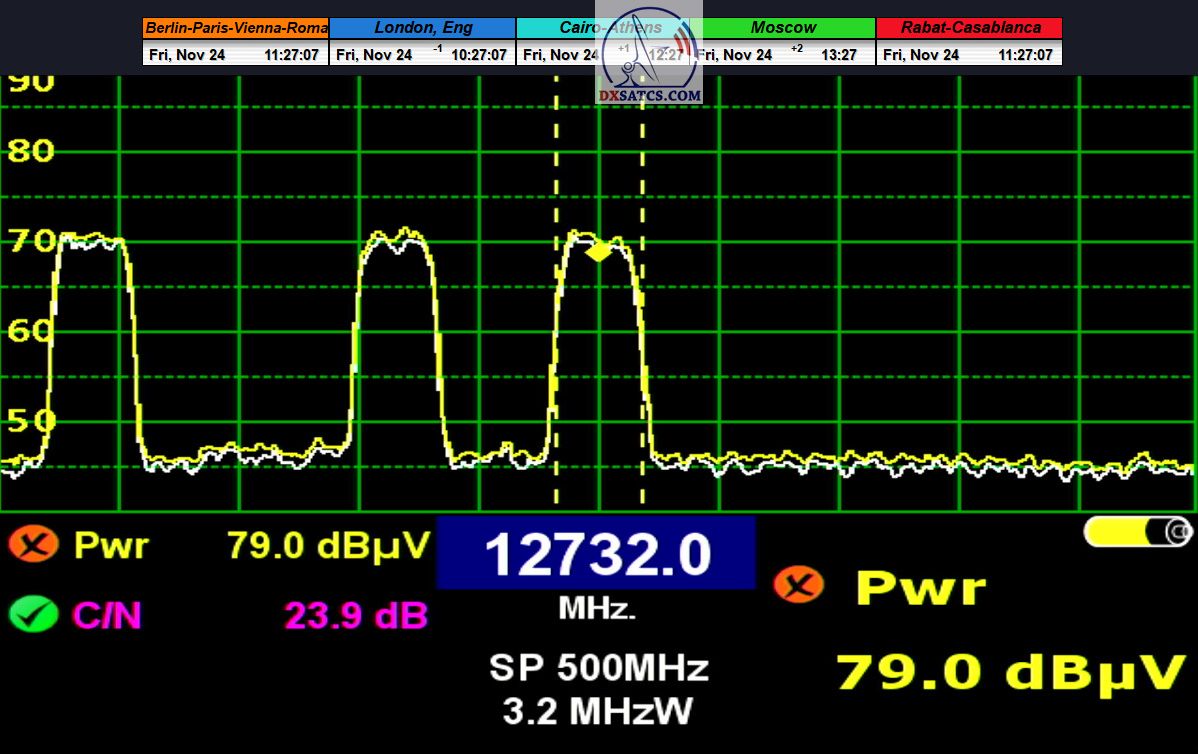This screenshot has width=1198, height=754.
Task: Click the leftmost signal peak on the spectrum
Action: (x=90, y=242)
